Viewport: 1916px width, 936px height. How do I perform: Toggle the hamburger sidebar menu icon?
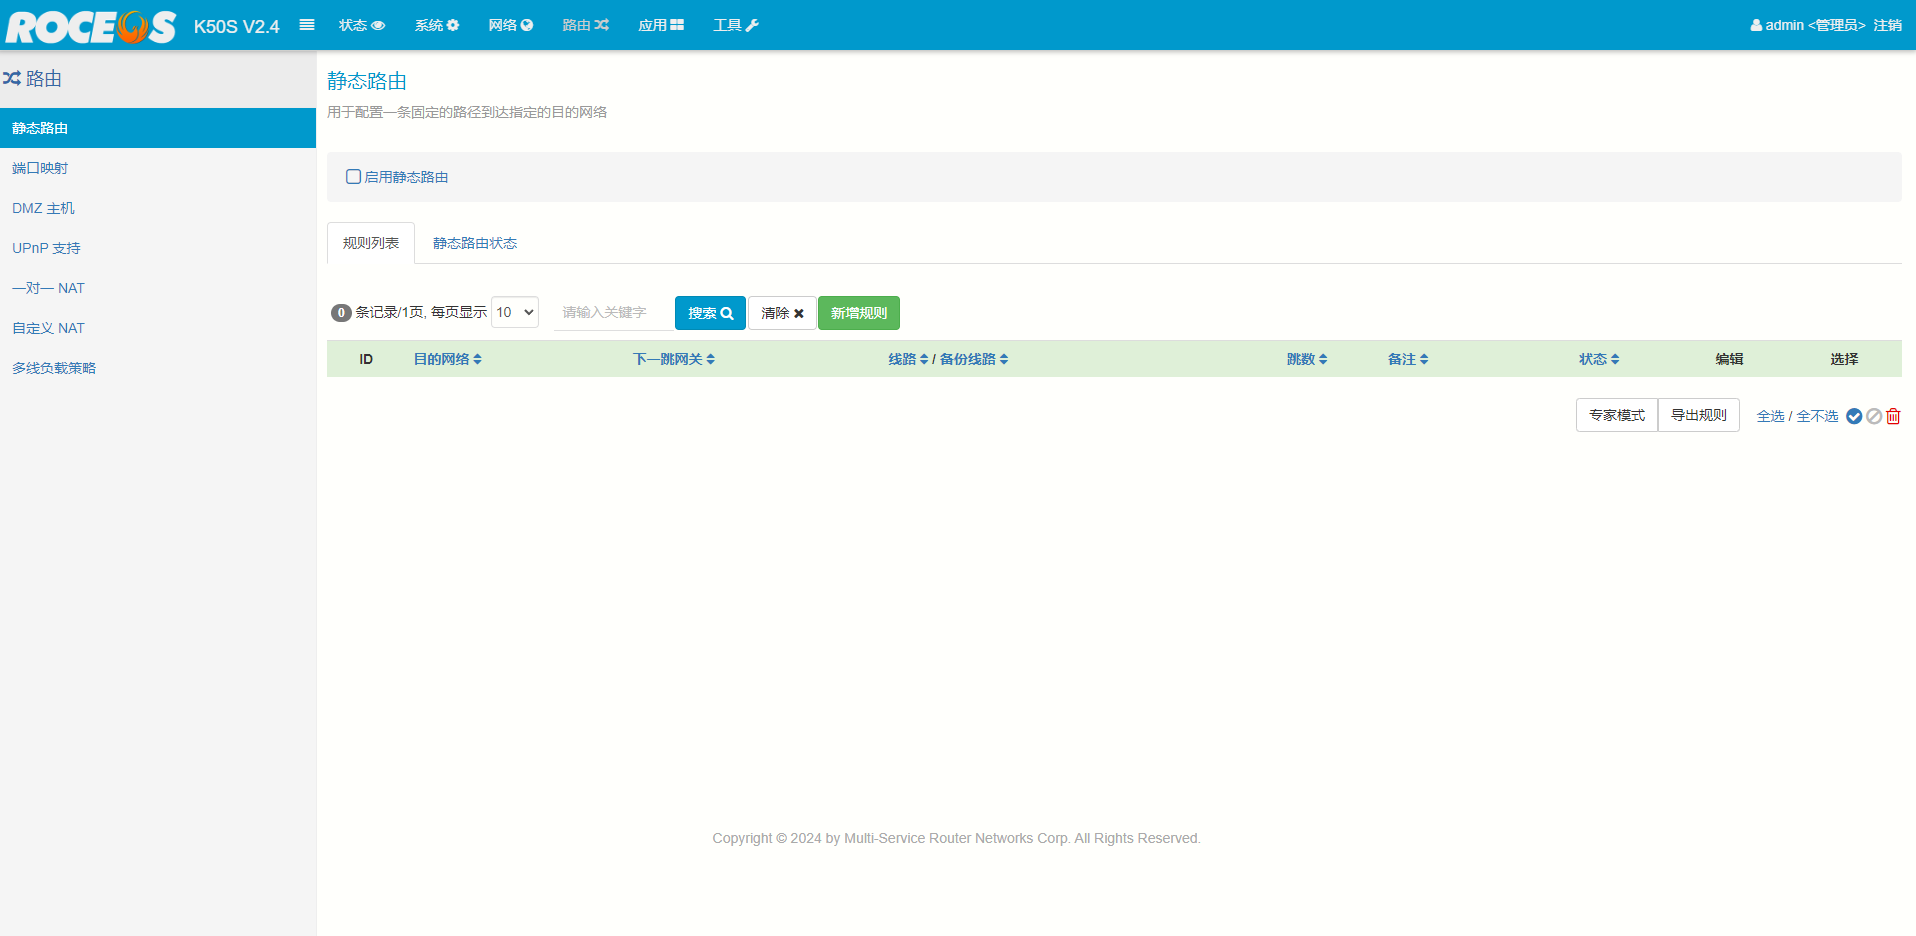(x=307, y=25)
